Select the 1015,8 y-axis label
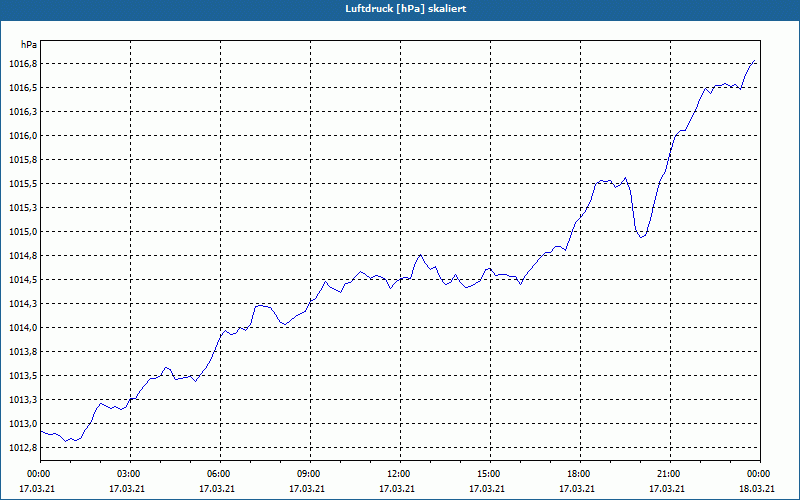Viewport: 800px width, 500px height. click(23, 160)
